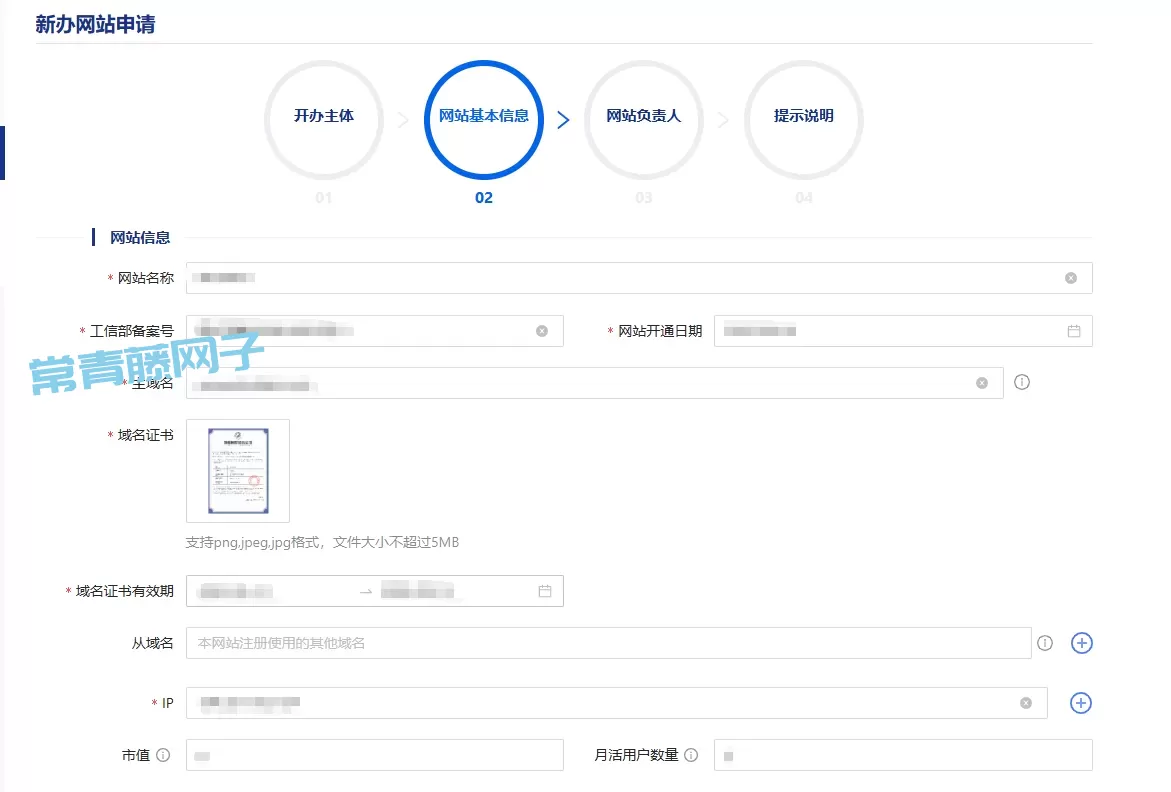Image resolution: width=1171 pixels, height=792 pixels.
Task: Click the info icon beside the 主域名 field
Action: pyautogui.click(x=1022, y=382)
